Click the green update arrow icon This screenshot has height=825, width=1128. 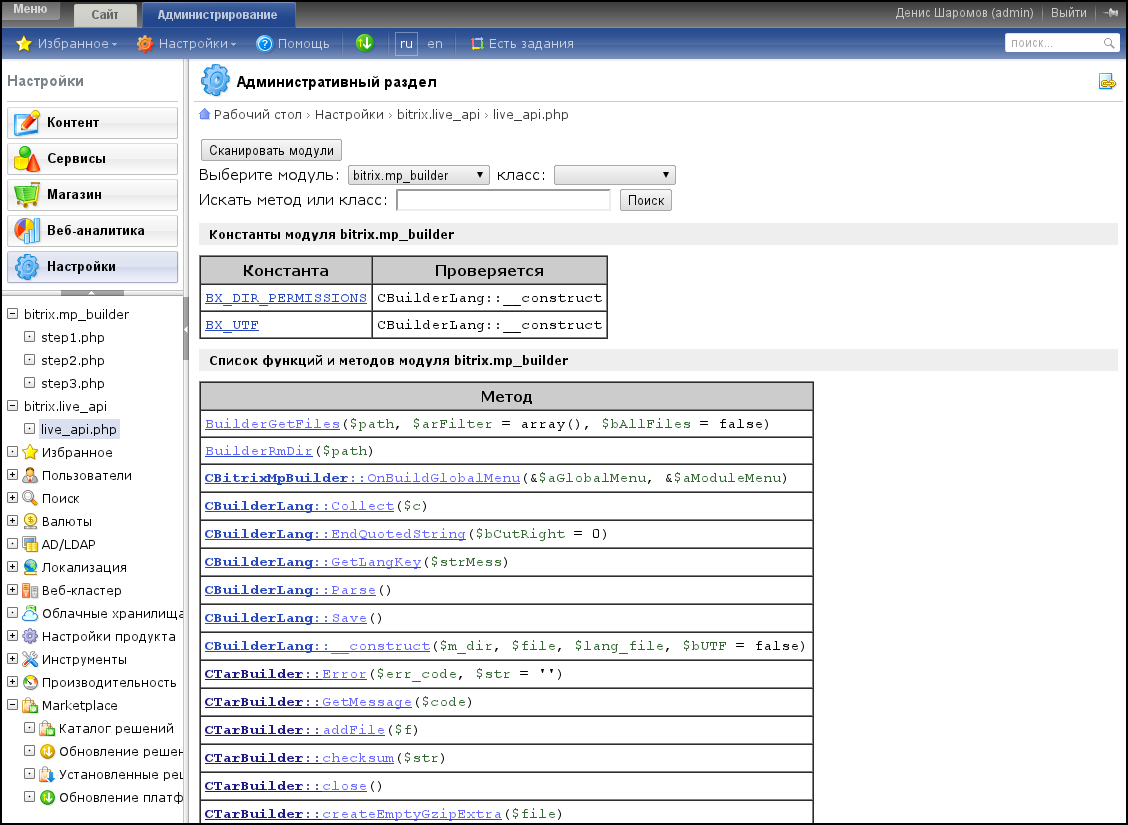[x=365, y=43]
